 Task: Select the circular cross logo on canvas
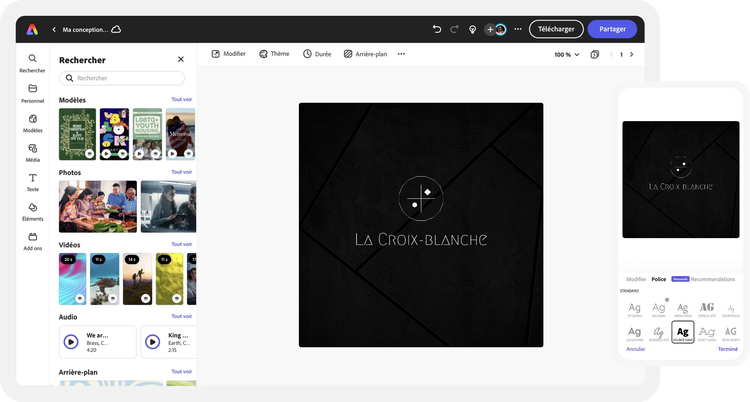coord(421,198)
